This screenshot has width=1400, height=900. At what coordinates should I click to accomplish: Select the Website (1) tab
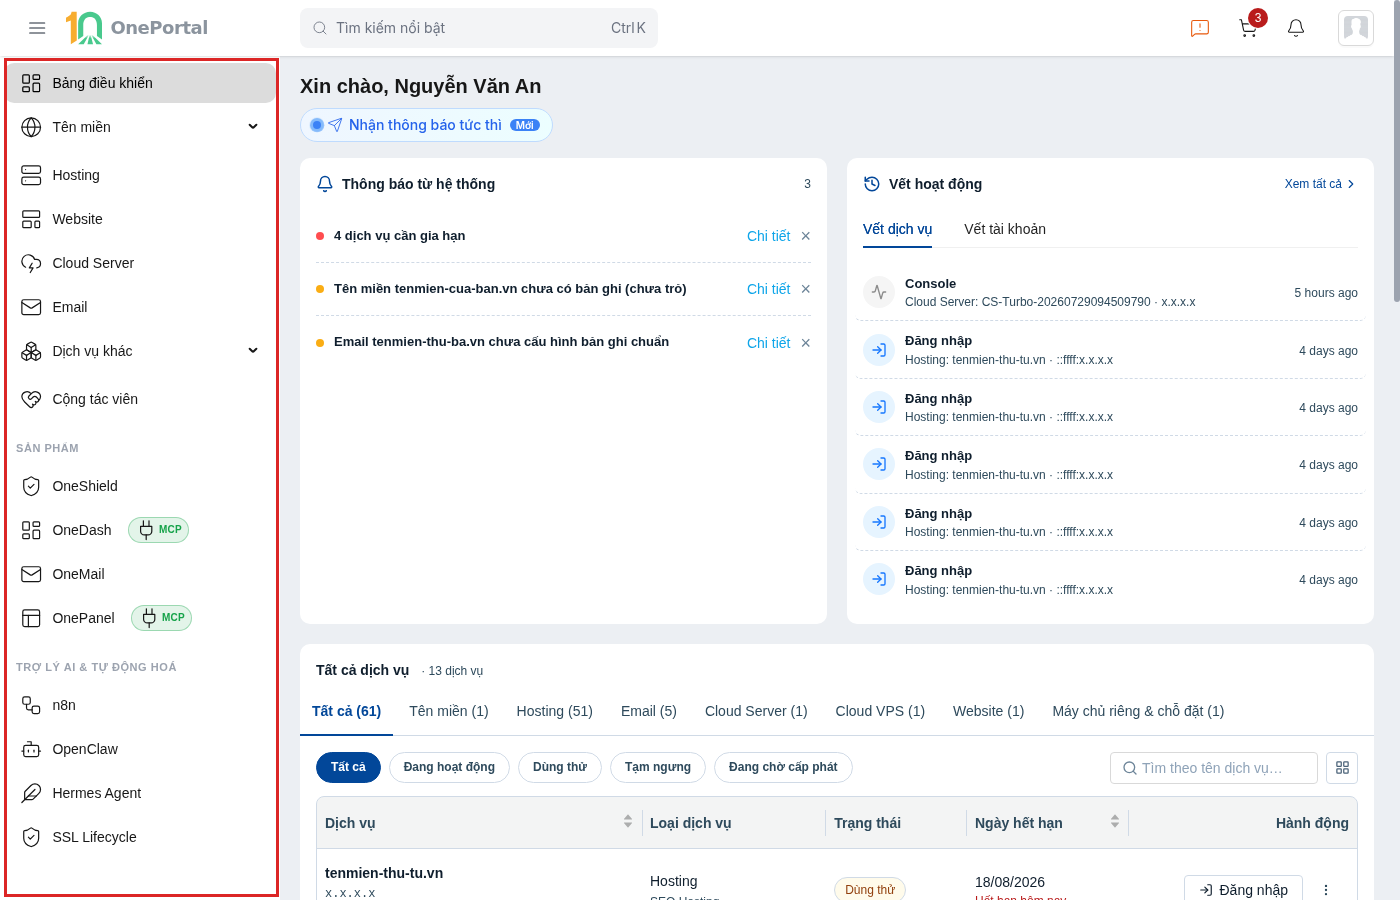point(989,711)
